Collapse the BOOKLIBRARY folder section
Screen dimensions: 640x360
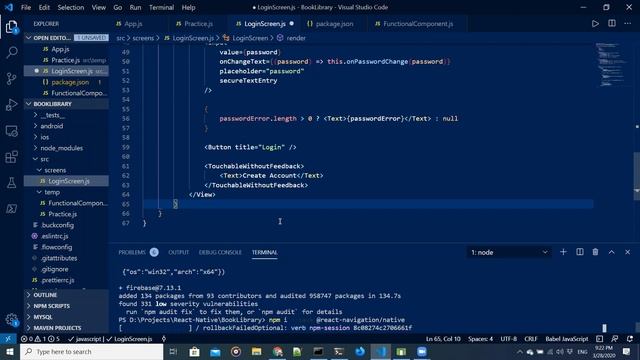(x=28, y=104)
